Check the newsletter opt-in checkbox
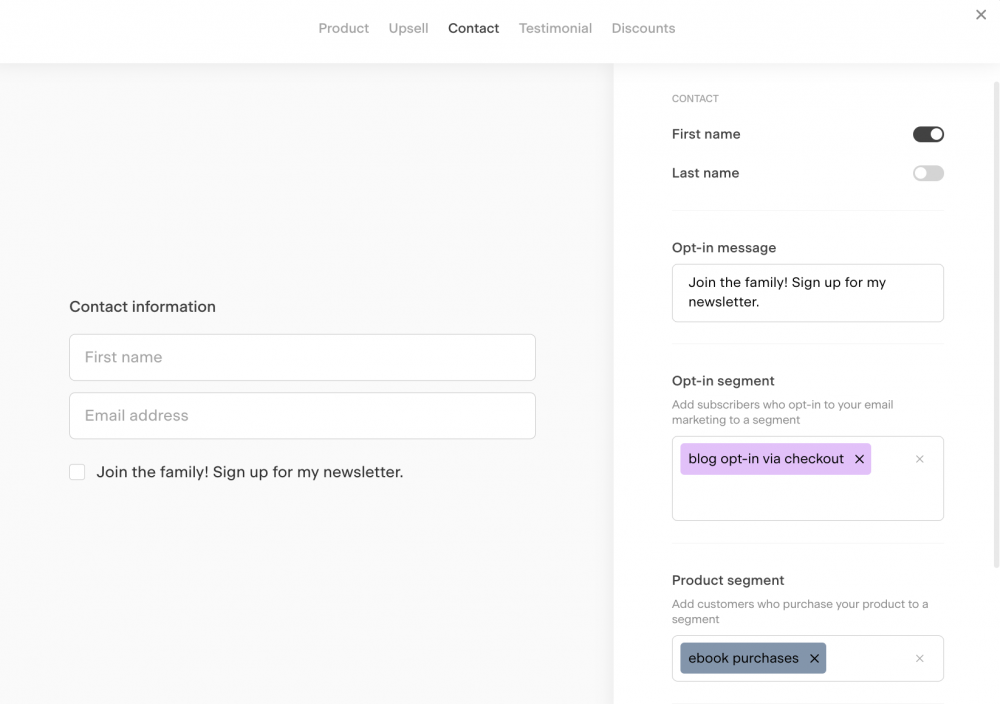 pyautogui.click(x=77, y=471)
